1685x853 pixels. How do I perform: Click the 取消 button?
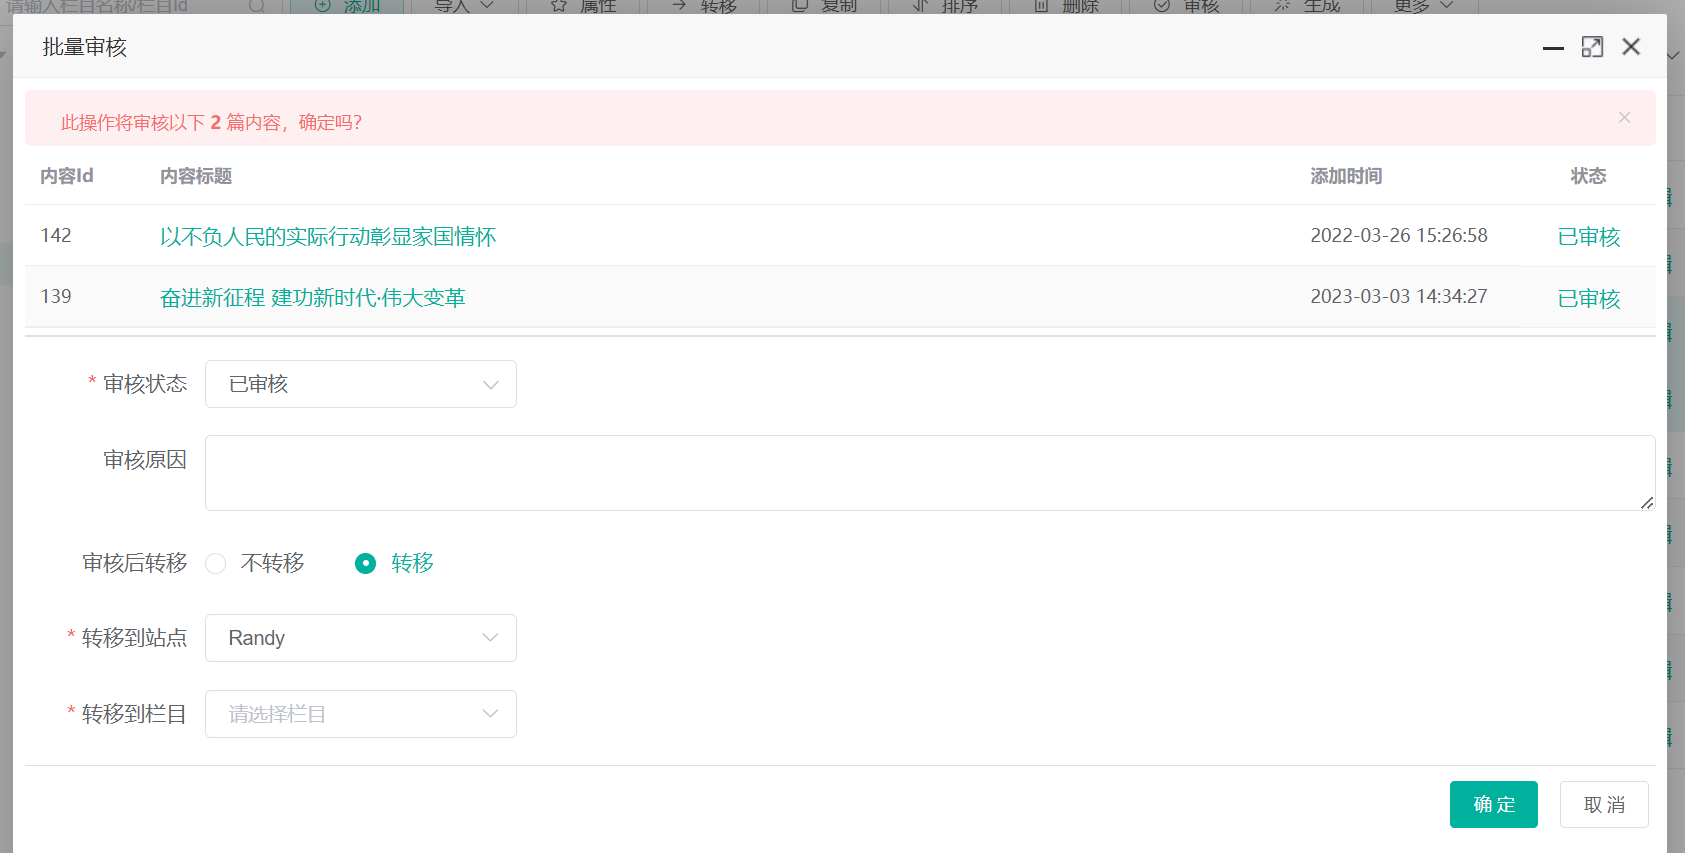click(1603, 805)
